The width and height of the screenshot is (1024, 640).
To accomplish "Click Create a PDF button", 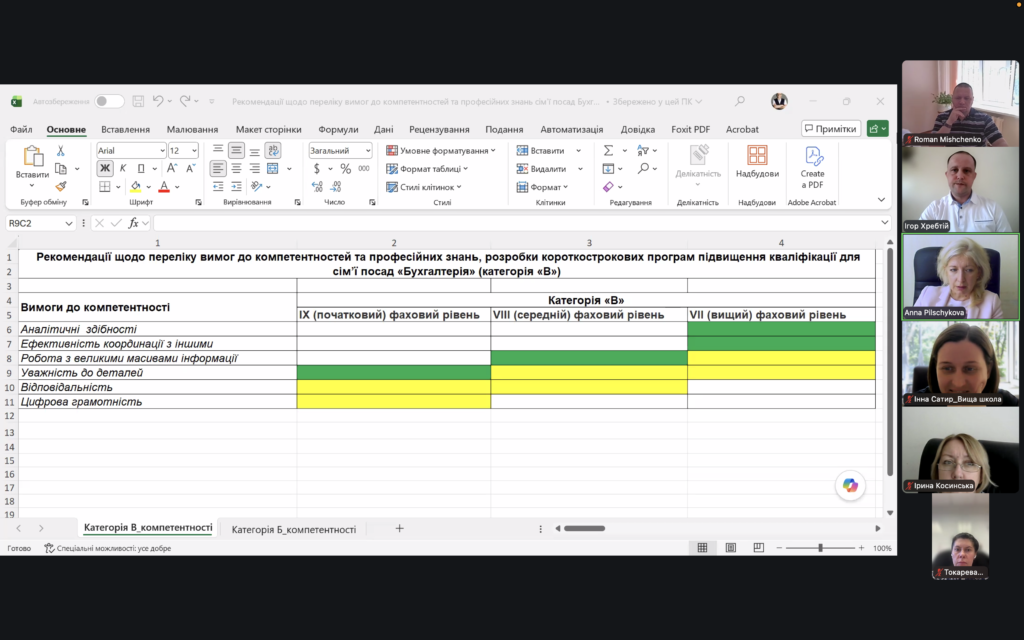I will coord(812,167).
